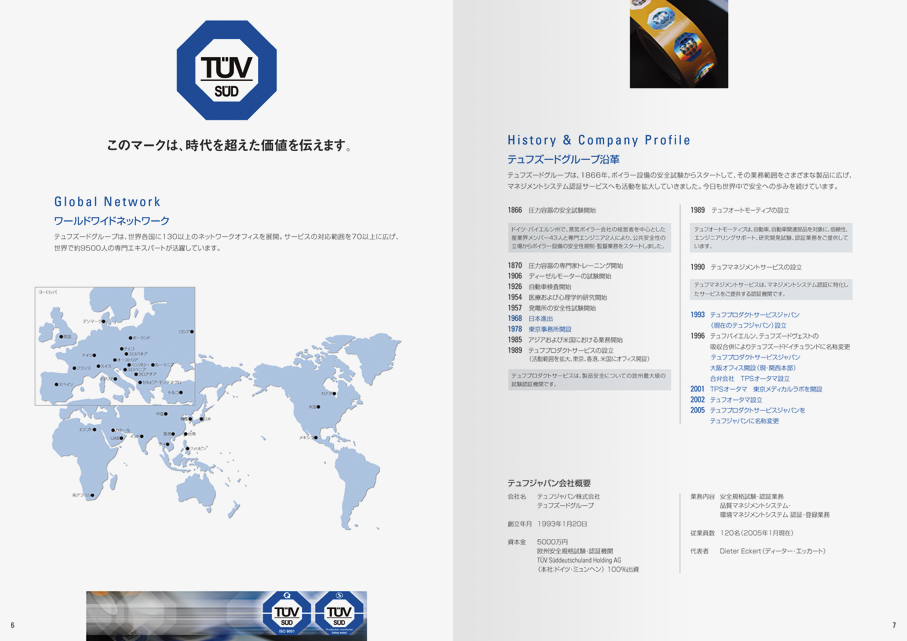
Task: Click the 1866 entry '圧力容器の安全試験開始'
Action: 562,211
